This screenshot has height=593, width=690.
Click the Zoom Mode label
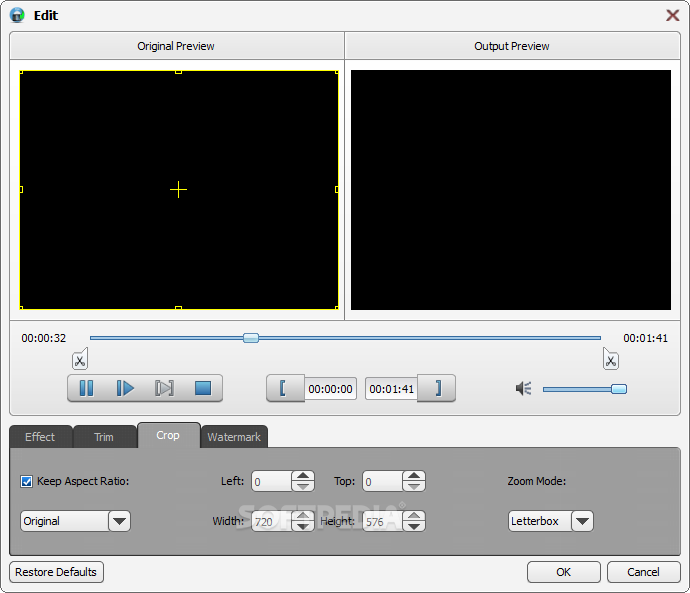536,481
